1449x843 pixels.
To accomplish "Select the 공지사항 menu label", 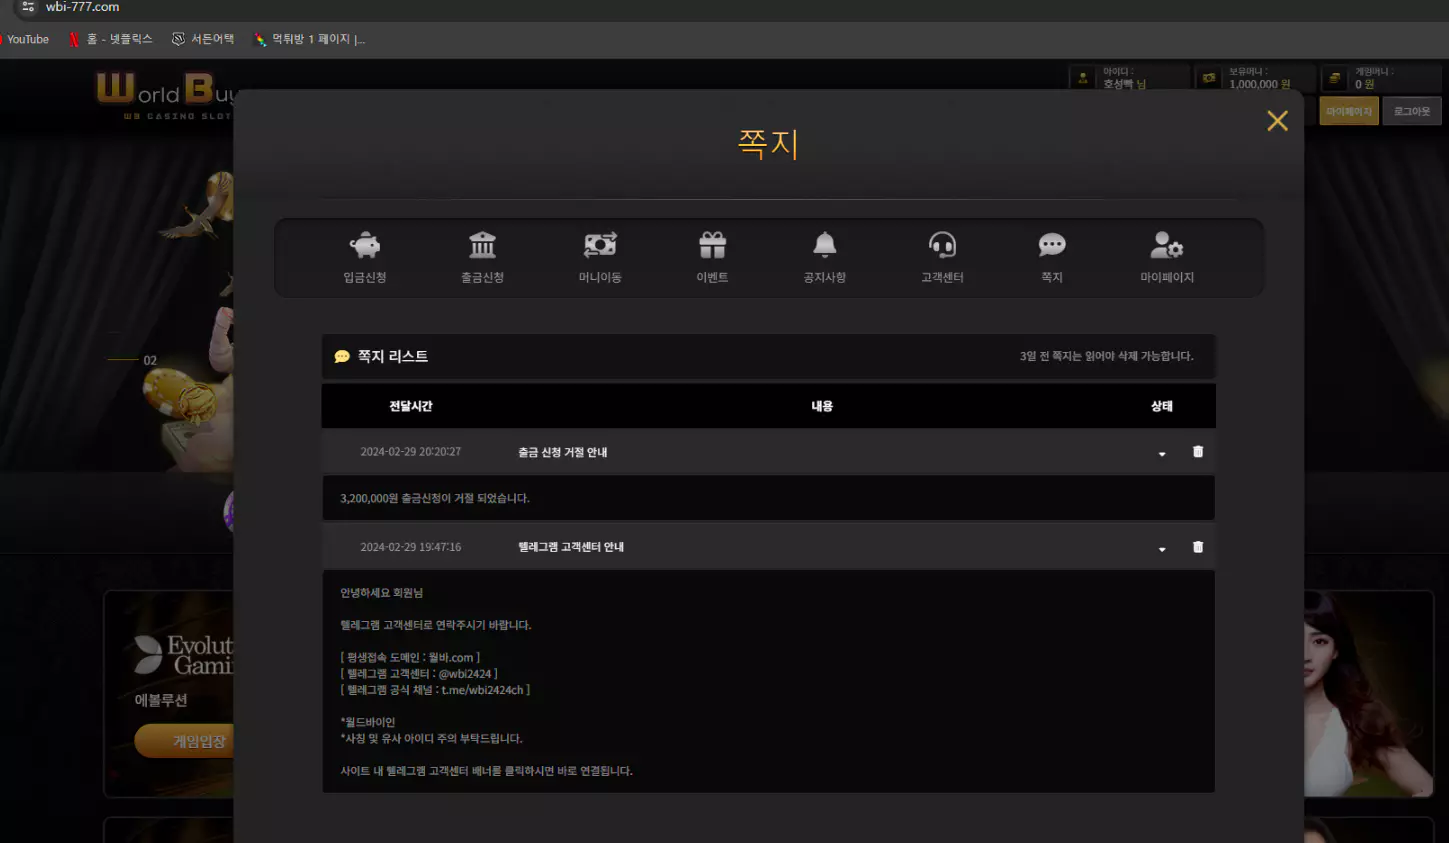I will point(825,277).
